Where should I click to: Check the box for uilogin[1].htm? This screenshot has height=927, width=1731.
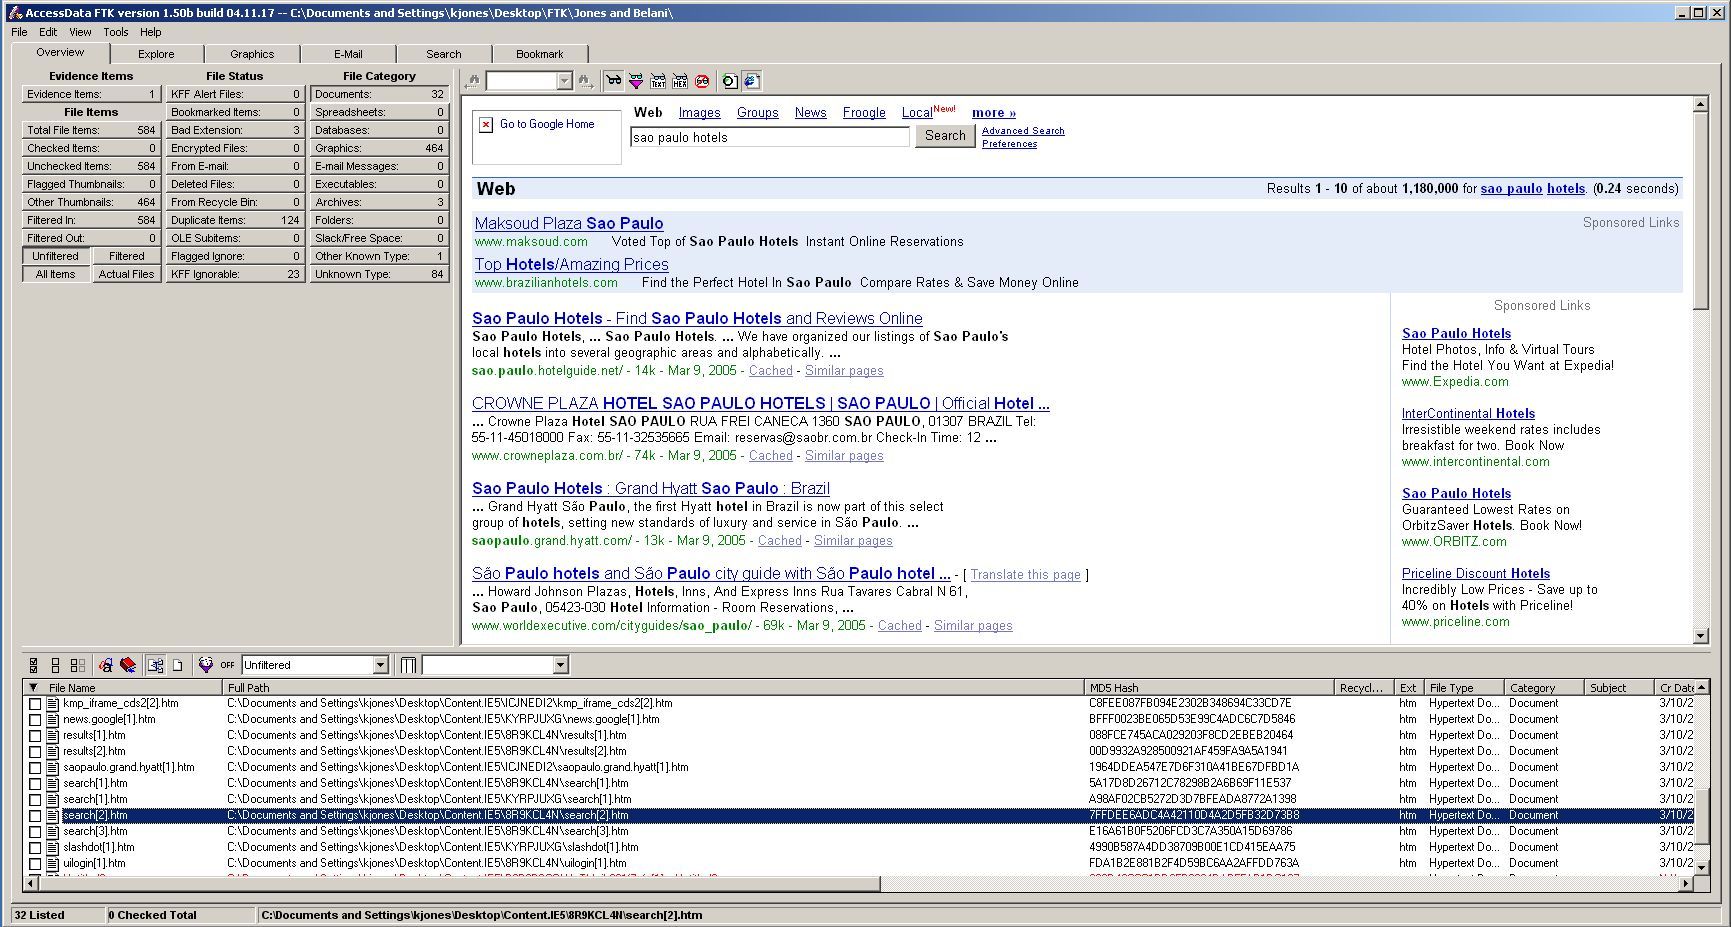(x=35, y=864)
